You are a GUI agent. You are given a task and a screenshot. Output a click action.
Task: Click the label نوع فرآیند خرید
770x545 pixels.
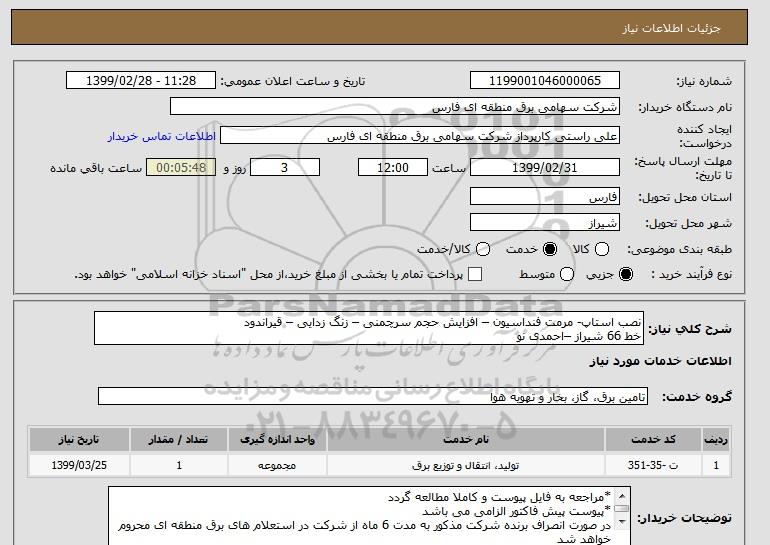(691, 274)
